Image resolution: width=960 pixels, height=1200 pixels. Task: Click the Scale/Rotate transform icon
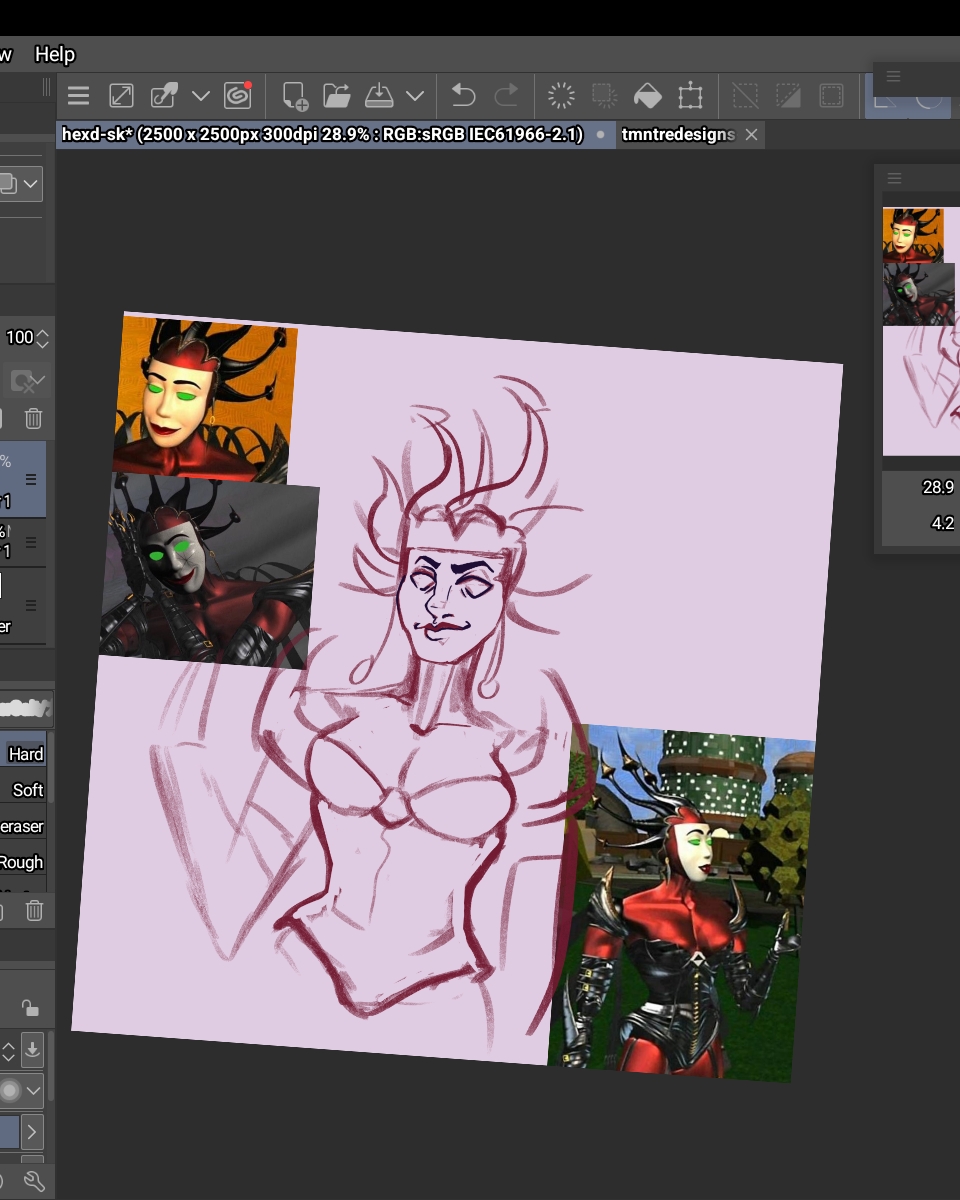click(690, 96)
